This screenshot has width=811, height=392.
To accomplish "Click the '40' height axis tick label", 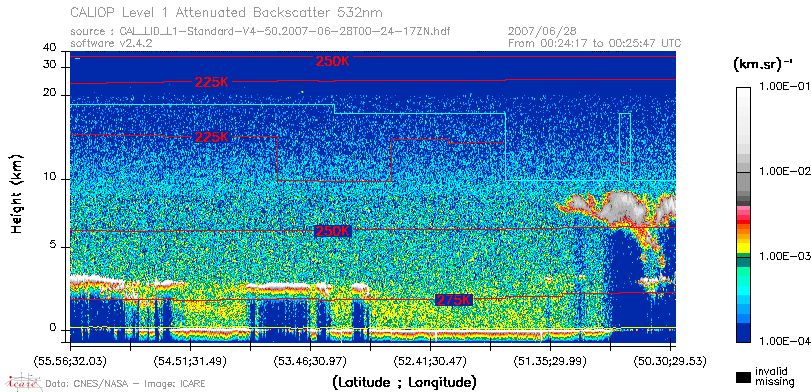I will 50,48.
